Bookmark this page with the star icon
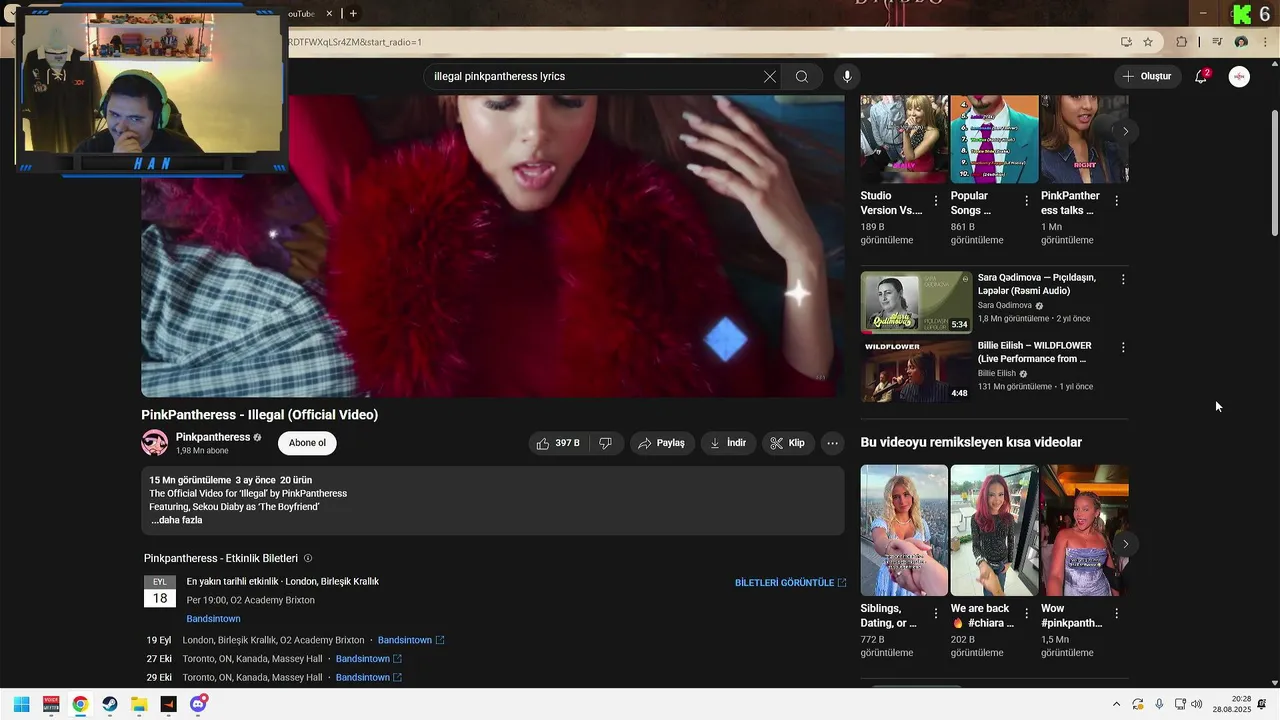Screen dimensions: 1280x720 click(1148, 42)
